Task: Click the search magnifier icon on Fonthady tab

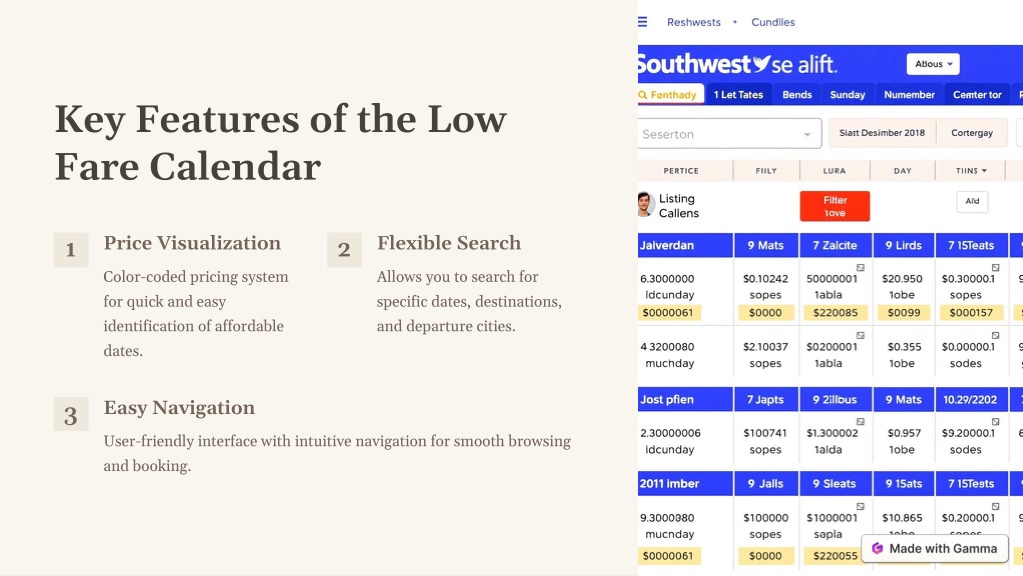Action: click(643, 95)
